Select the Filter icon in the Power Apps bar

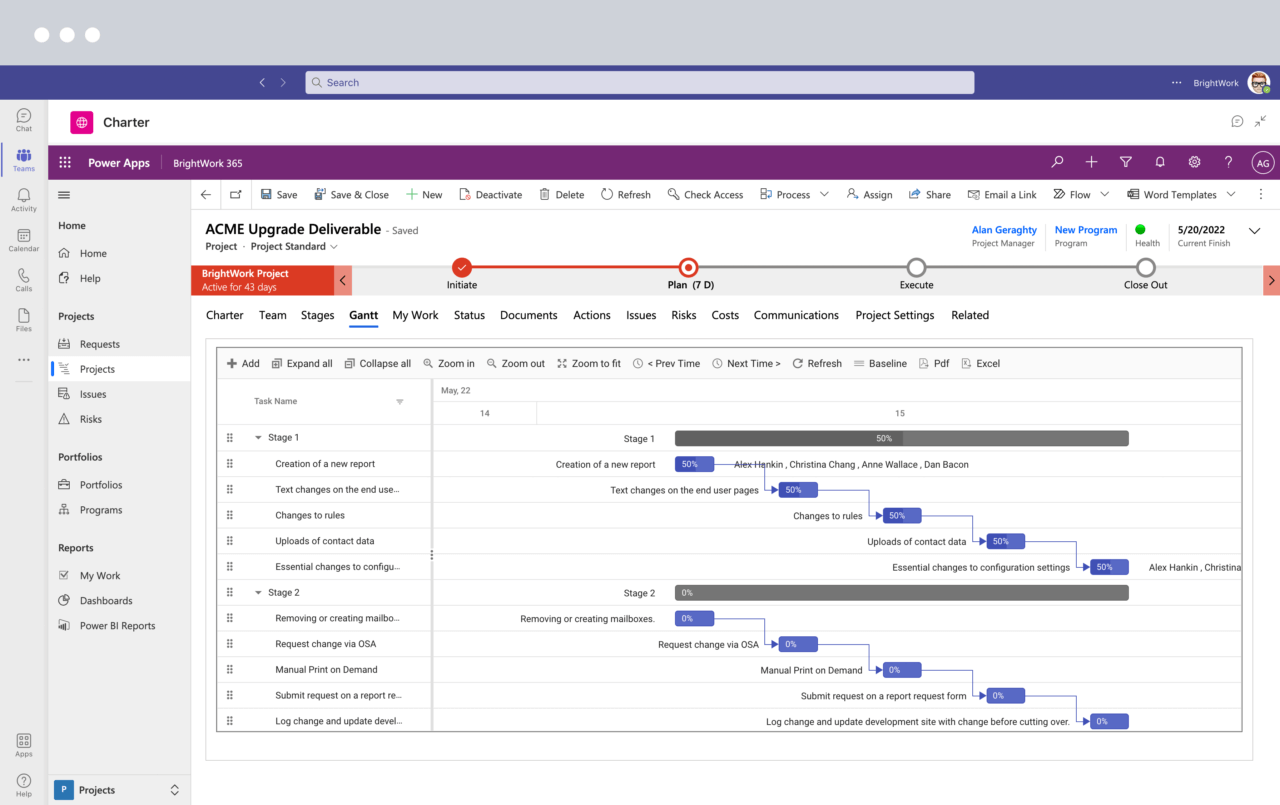tap(1125, 161)
